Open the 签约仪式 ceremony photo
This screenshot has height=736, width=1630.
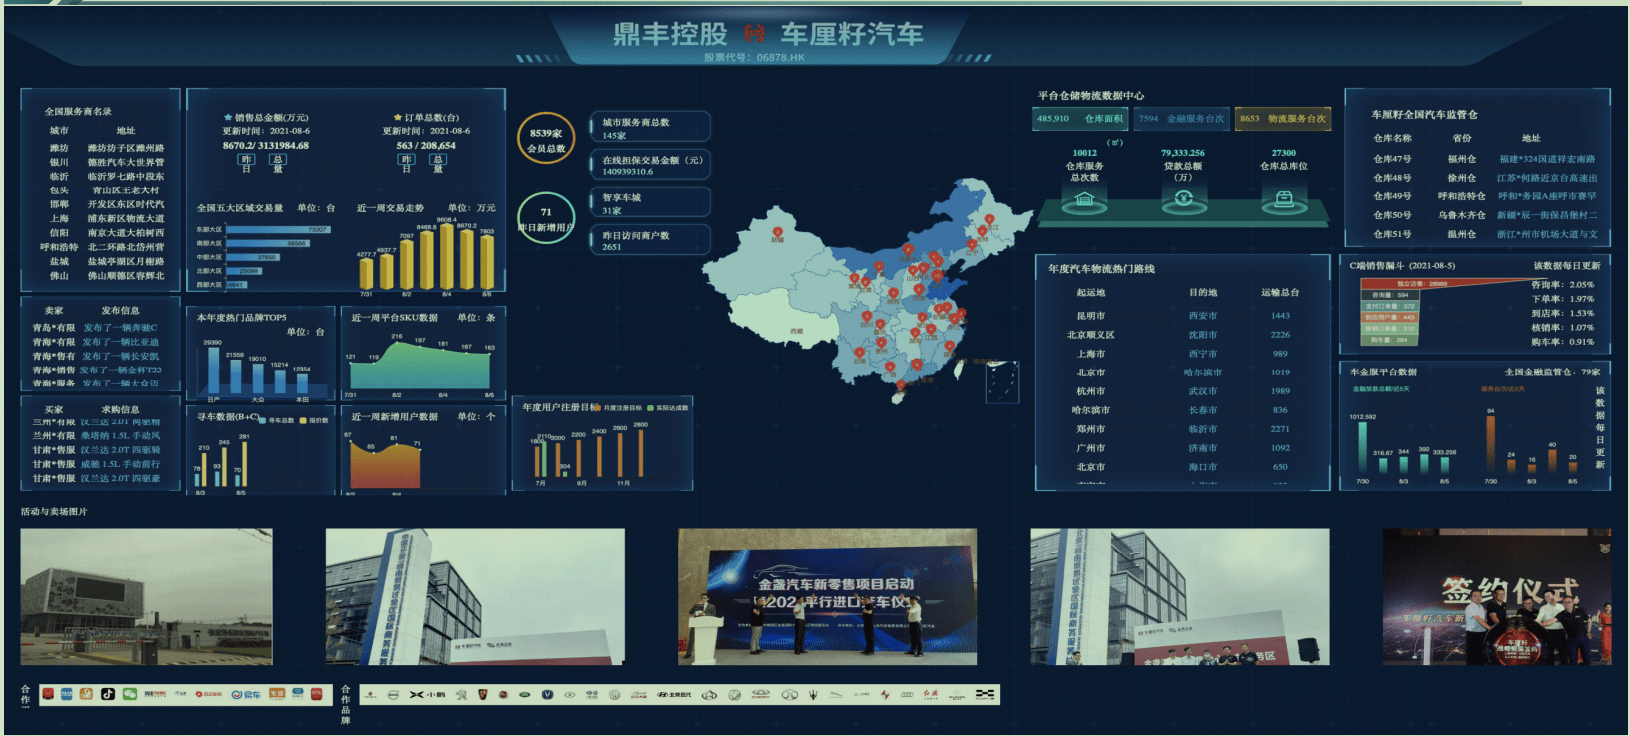pyautogui.click(x=1497, y=597)
